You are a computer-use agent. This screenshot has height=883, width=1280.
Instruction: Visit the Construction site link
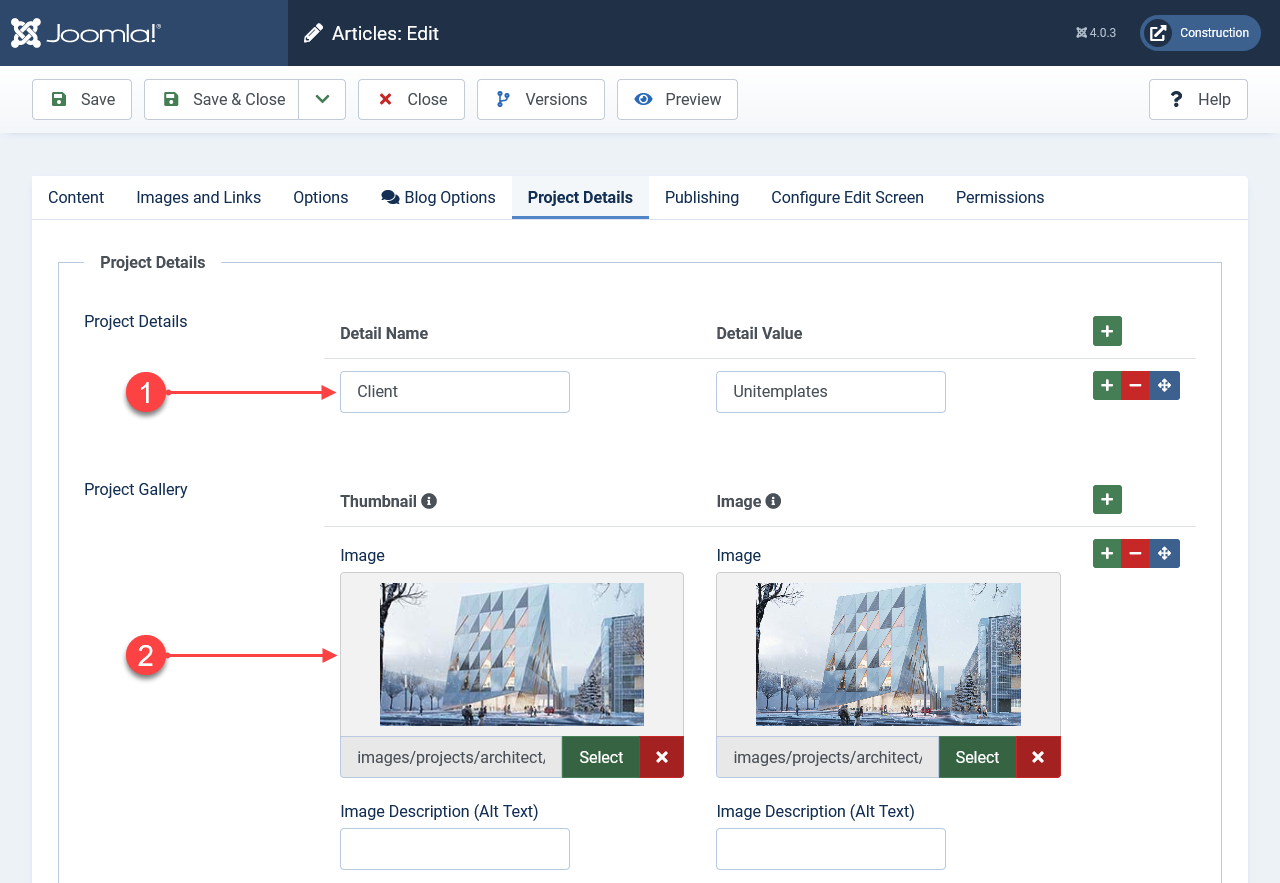1200,33
